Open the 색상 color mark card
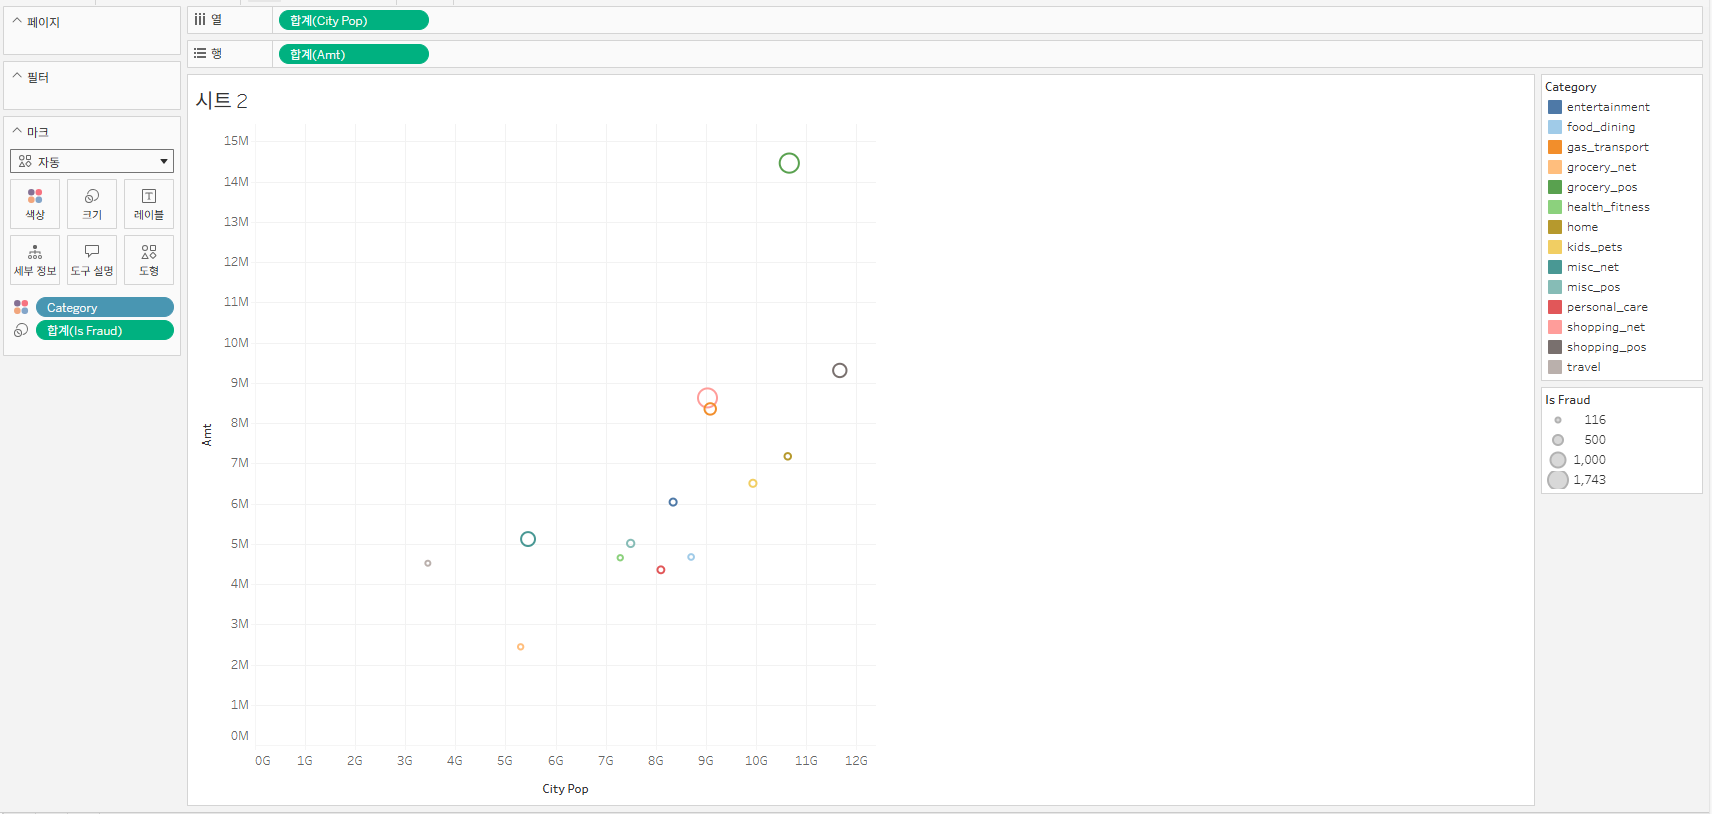This screenshot has height=814, width=1712. pyautogui.click(x=35, y=204)
